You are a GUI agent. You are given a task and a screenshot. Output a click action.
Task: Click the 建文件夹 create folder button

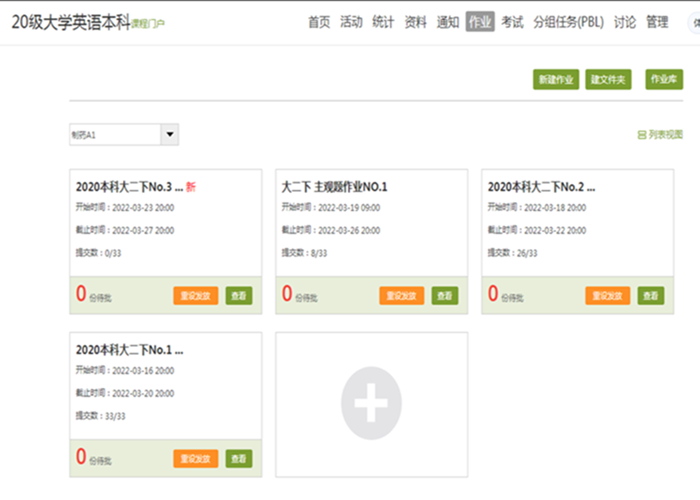click(x=609, y=80)
